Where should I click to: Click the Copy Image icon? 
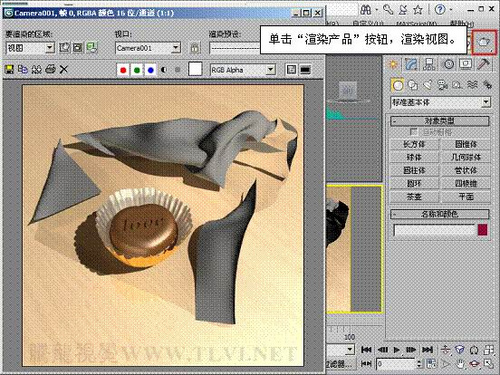[23, 69]
